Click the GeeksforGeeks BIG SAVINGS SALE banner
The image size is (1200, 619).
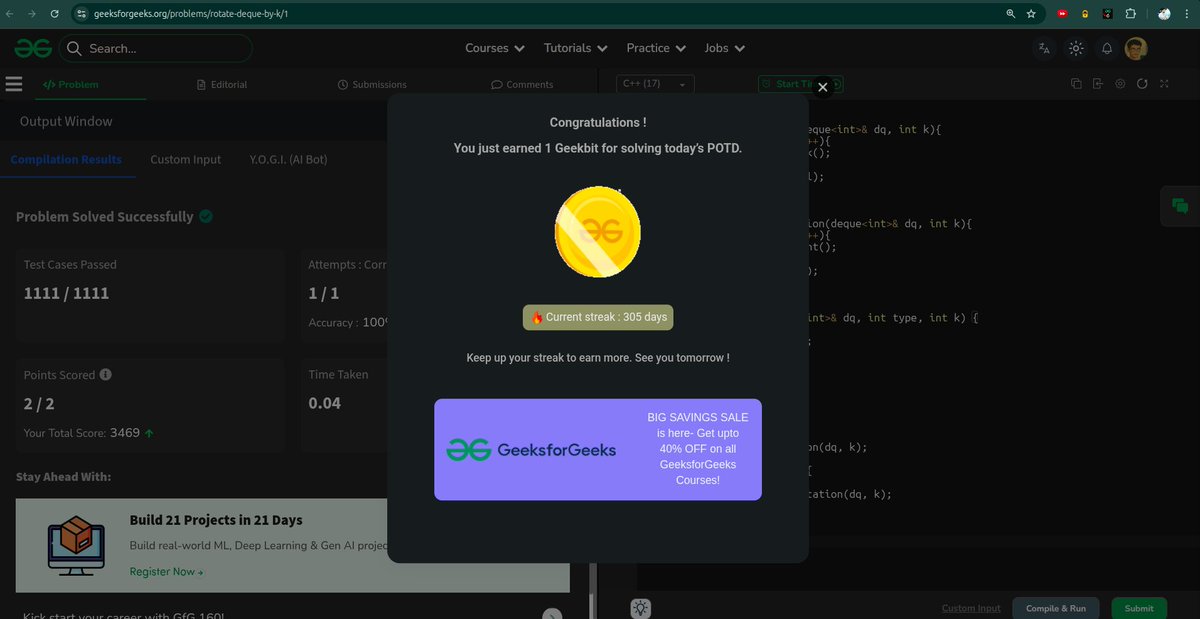(598, 449)
